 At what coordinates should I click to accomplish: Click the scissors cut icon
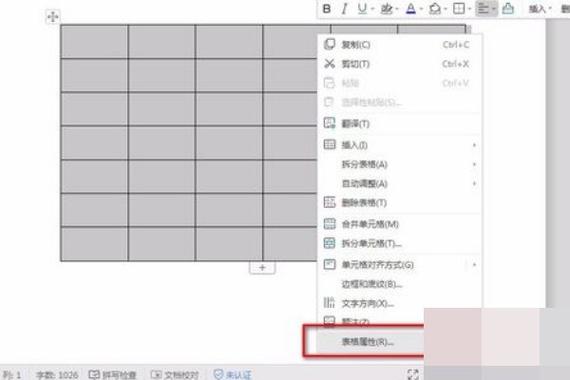pos(329,64)
